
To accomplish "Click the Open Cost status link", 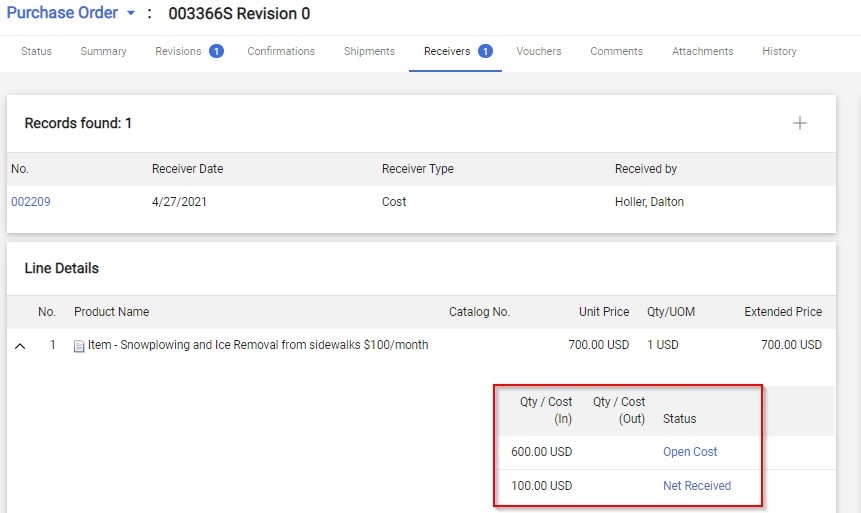I will [690, 452].
